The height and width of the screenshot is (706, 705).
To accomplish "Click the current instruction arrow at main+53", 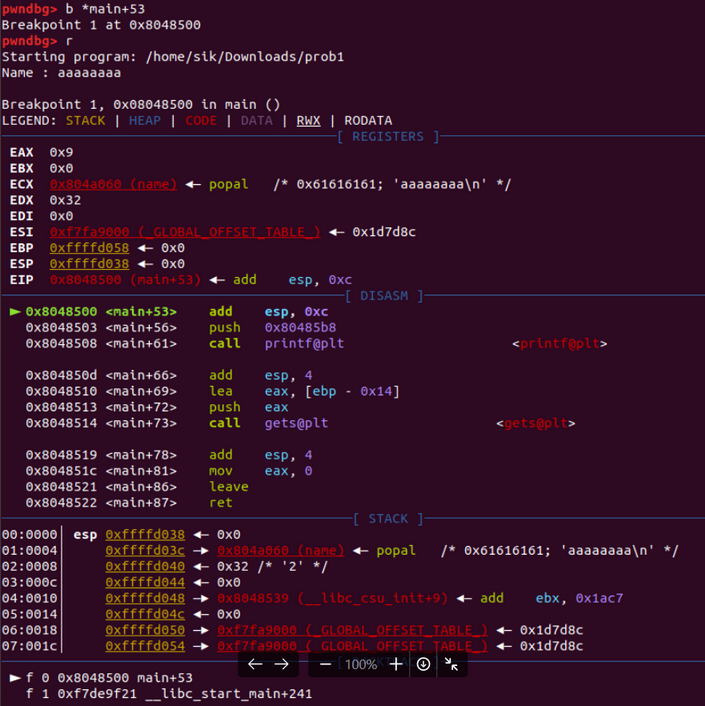I will click(x=15, y=312).
